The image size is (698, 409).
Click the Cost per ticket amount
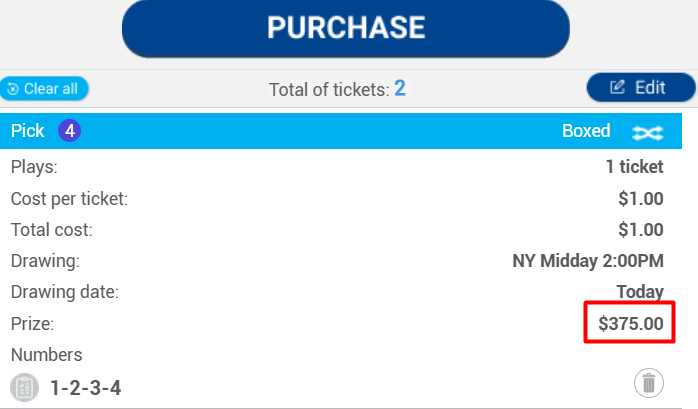tap(640, 199)
